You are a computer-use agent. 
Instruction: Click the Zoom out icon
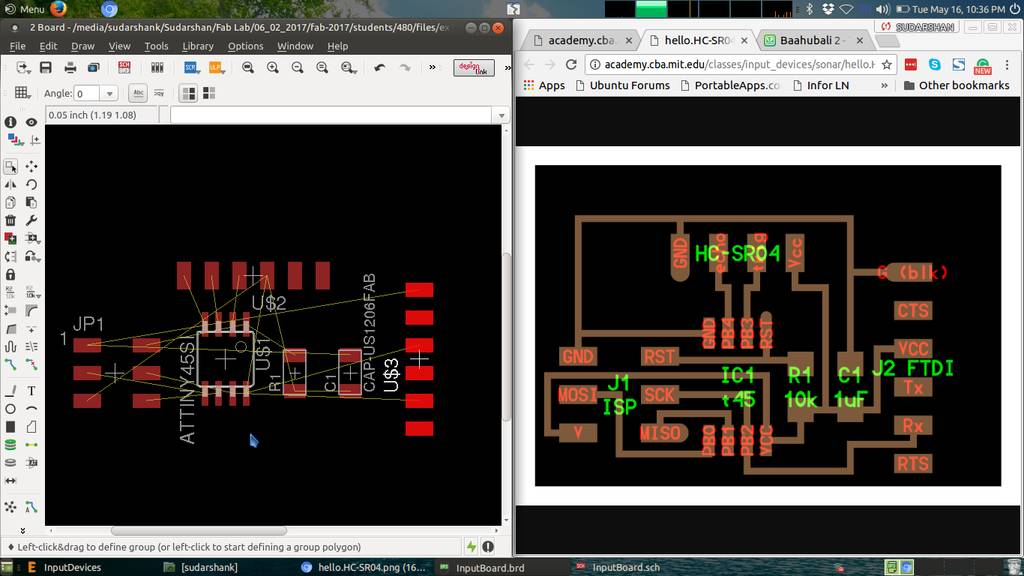click(x=297, y=67)
